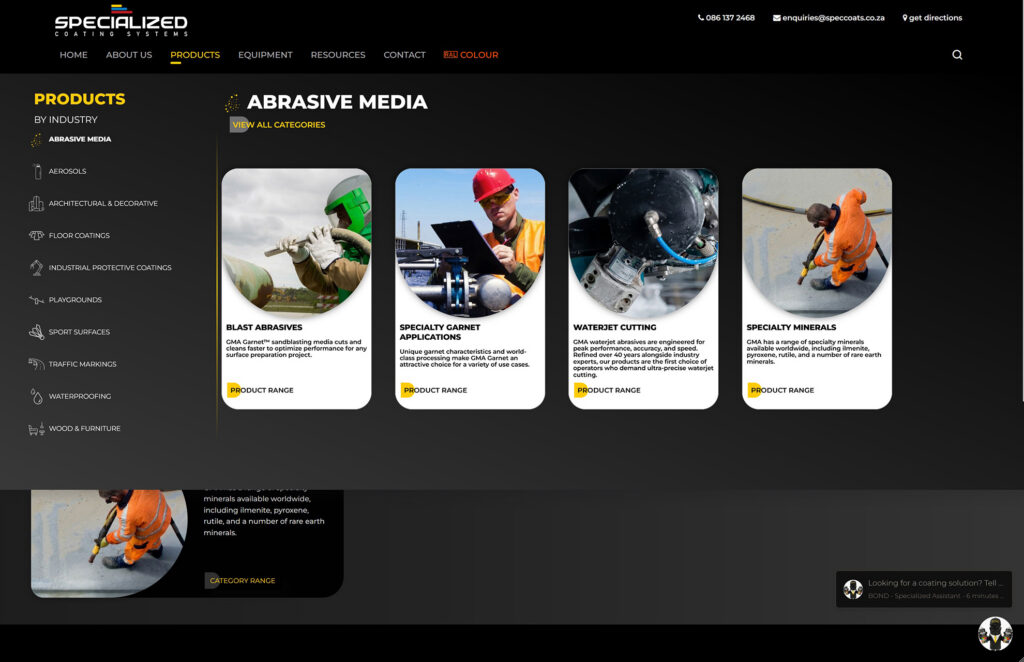This screenshot has width=1024, height=662.
Task: Click the Blast Abrasives card image
Action: point(296,242)
